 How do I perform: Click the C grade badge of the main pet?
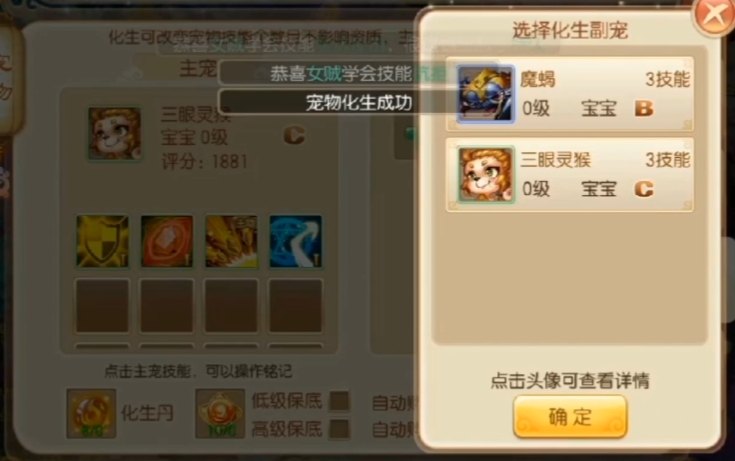(294, 136)
